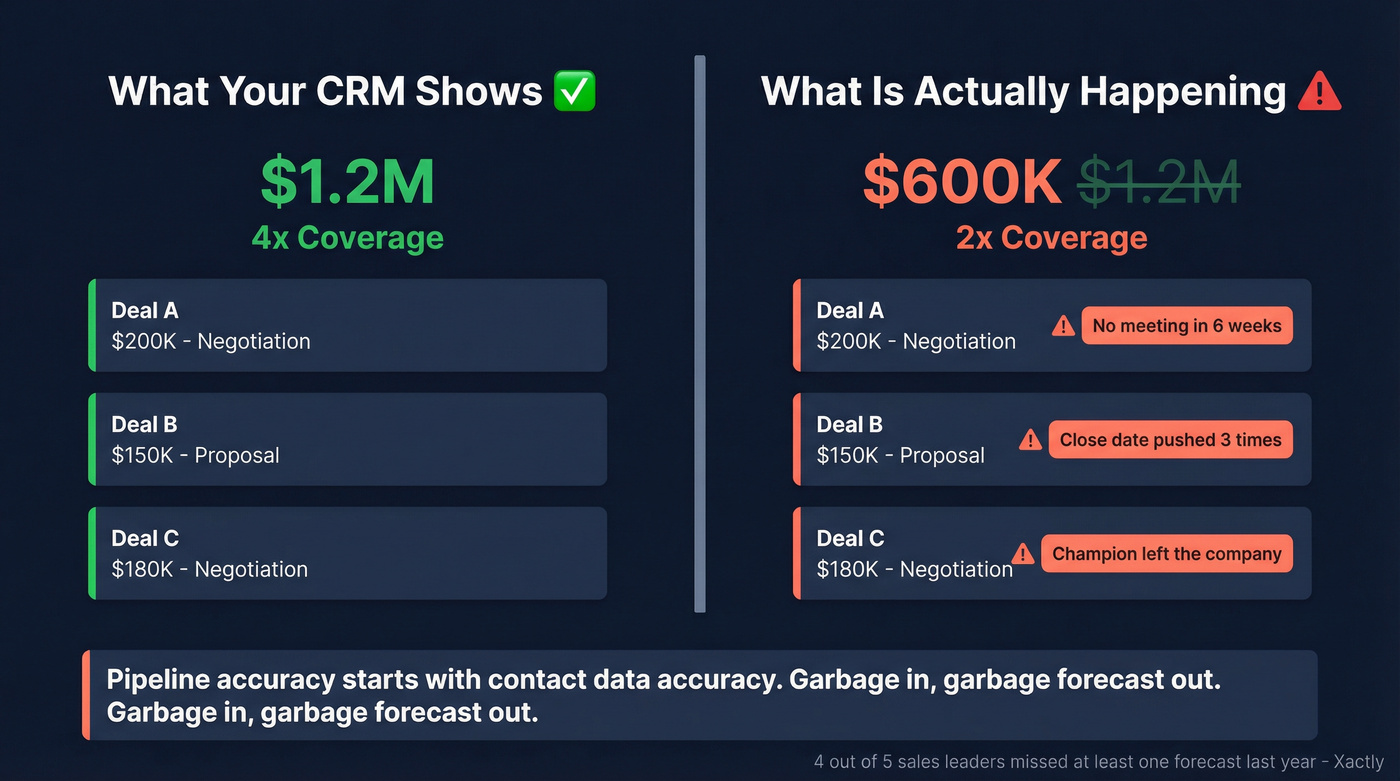The height and width of the screenshot is (781, 1400).
Task: Select the Deal B card in the CRM column
Action: pos(348,439)
